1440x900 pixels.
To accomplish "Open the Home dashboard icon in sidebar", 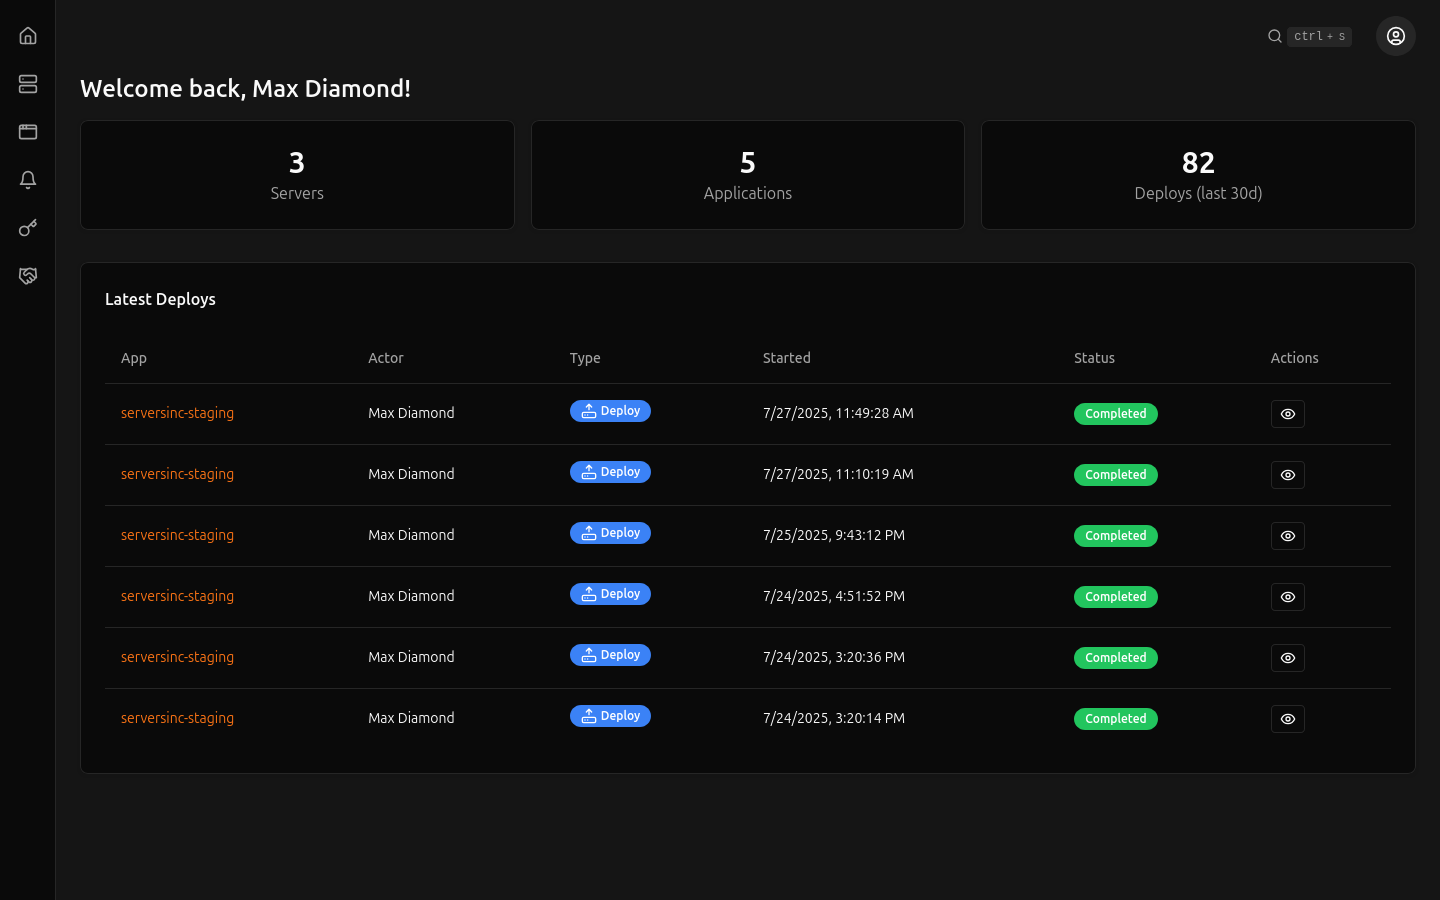I will click(x=28, y=36).
